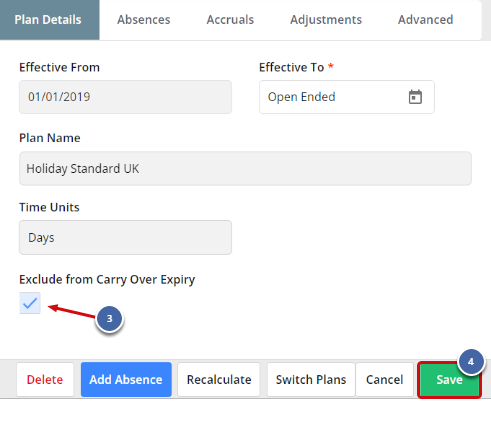This screenshot has width=491, height=423.
Task: Select the Adjustments tab
Action: coord(326,20)
